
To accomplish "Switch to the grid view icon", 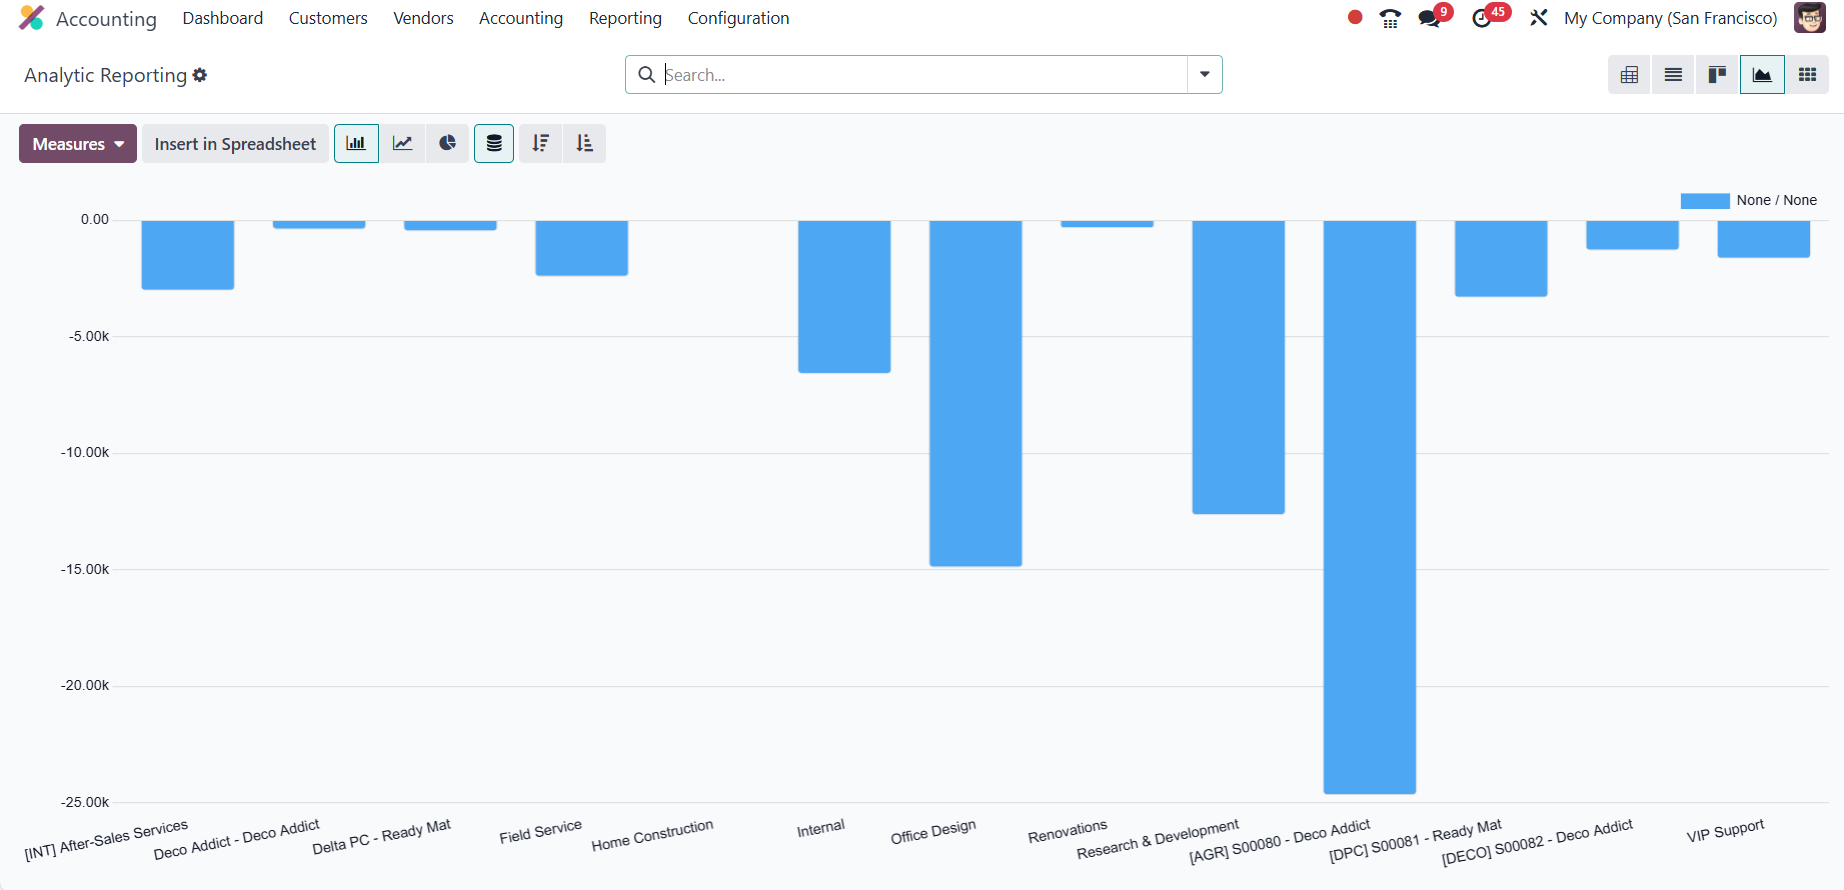I will tap(1807, 75).
